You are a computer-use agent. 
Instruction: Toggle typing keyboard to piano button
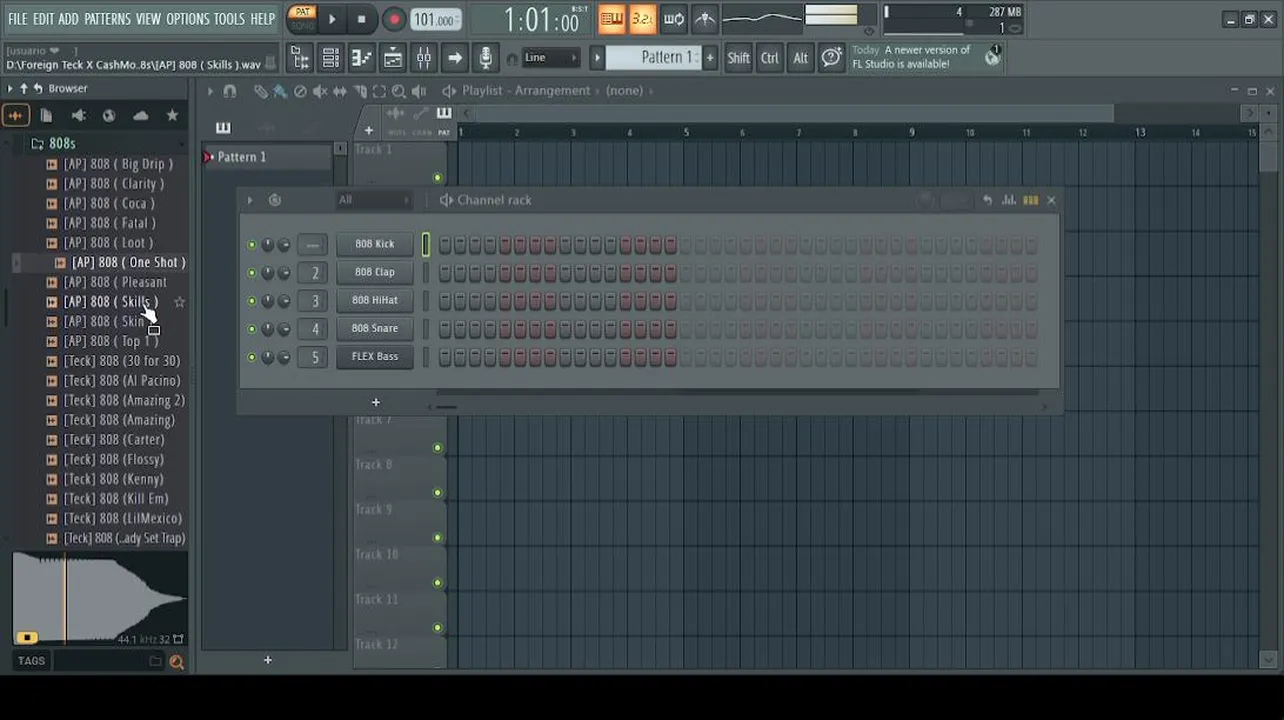tap(612, 19)
